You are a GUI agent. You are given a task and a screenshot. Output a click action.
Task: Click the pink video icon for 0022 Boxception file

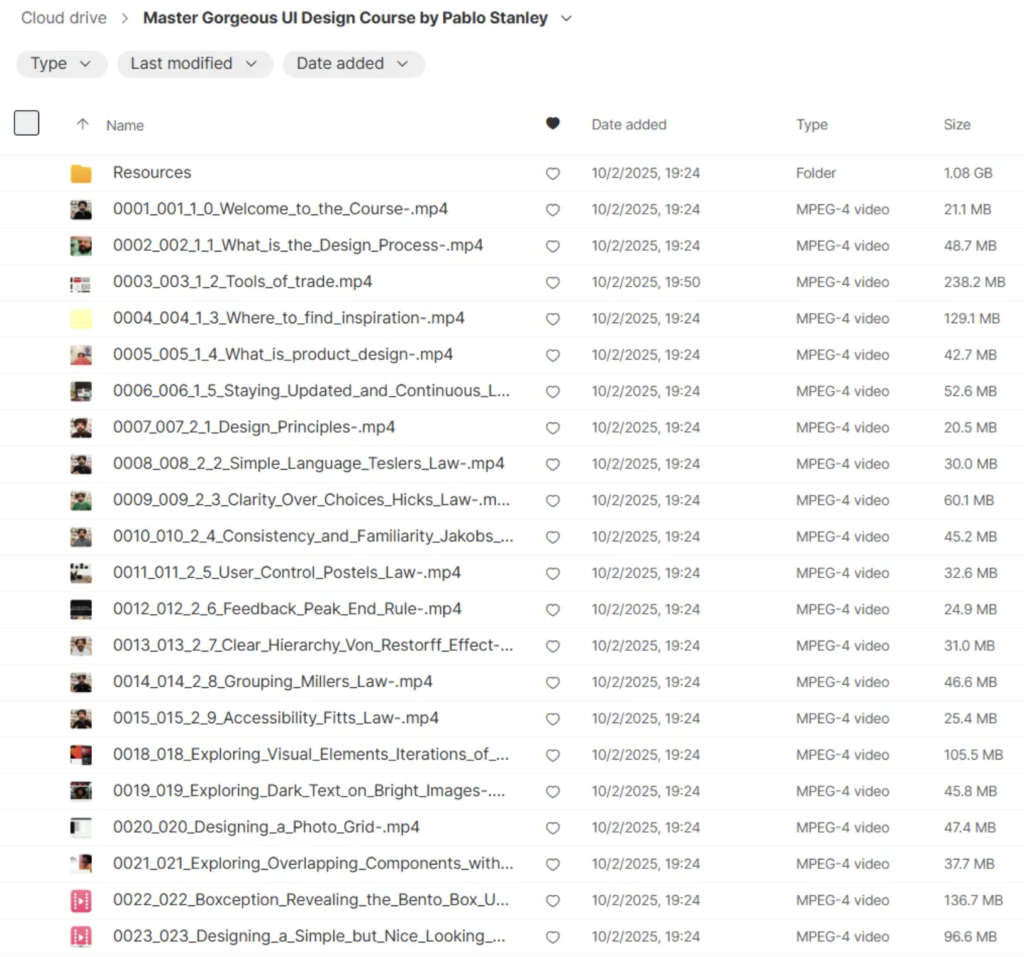(x=81, y=901)
